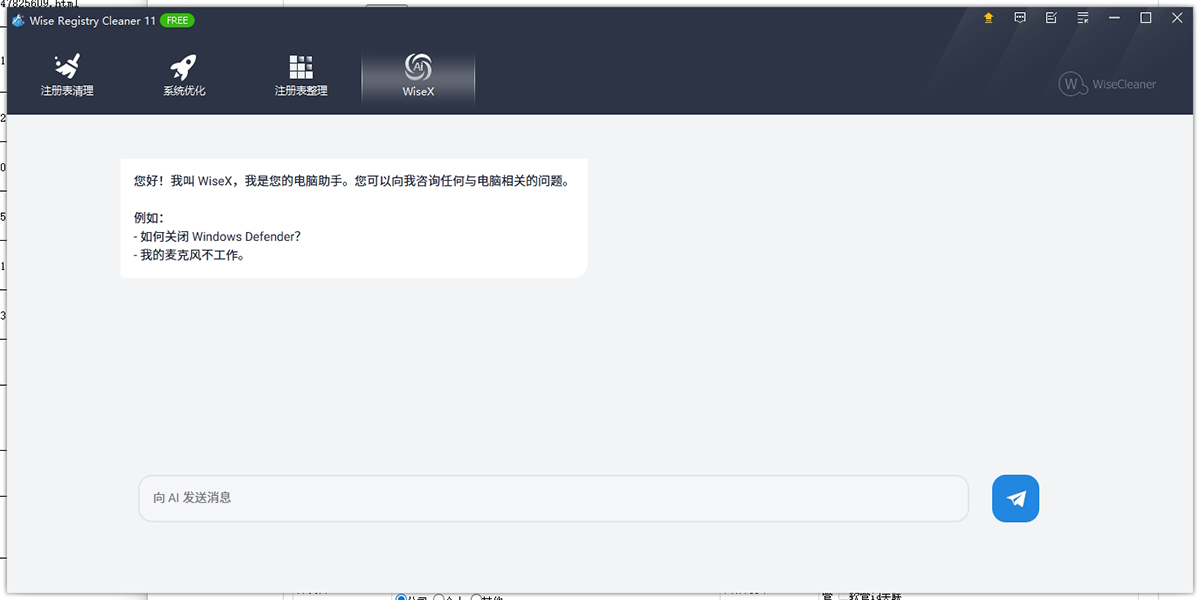Open the 注册表清理 broom icon

(x=67, y=68)
